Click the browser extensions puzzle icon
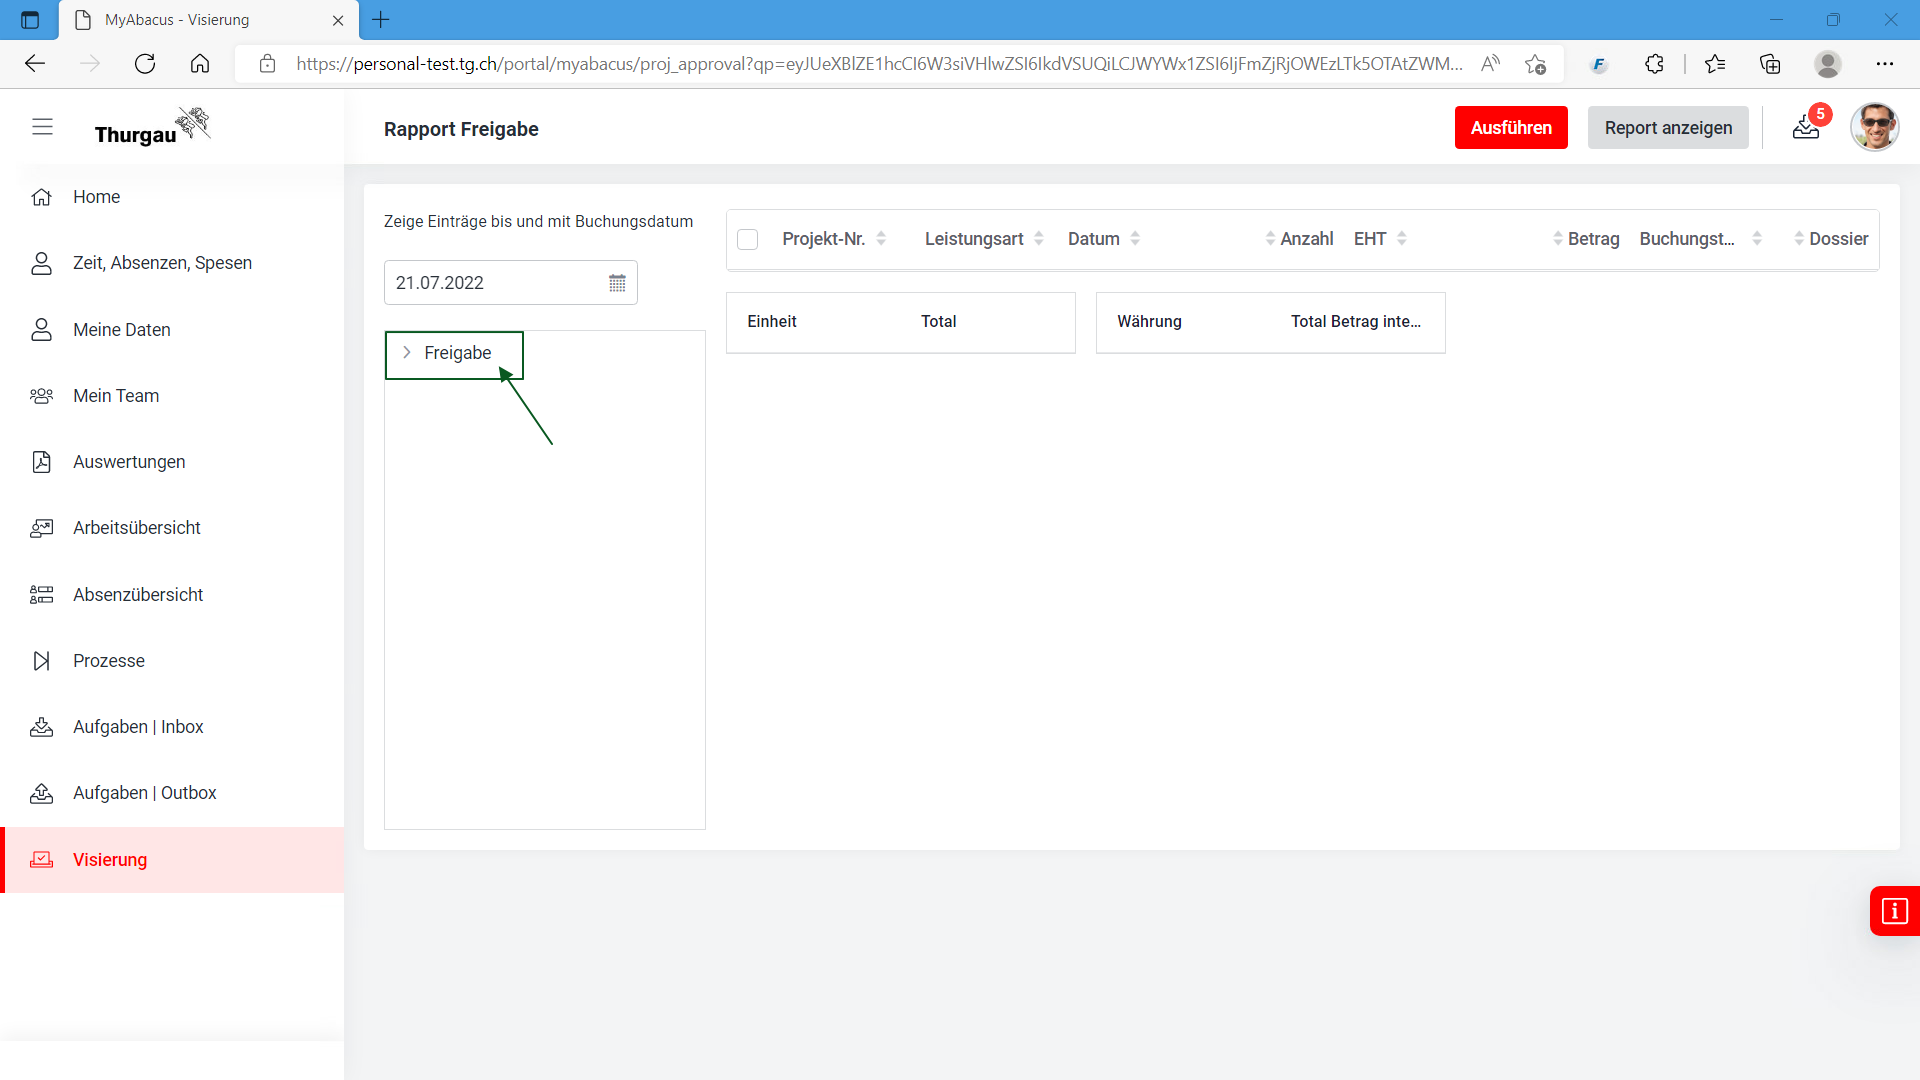This screenshot has width=1920, height=1080. tap(1654, 64)
